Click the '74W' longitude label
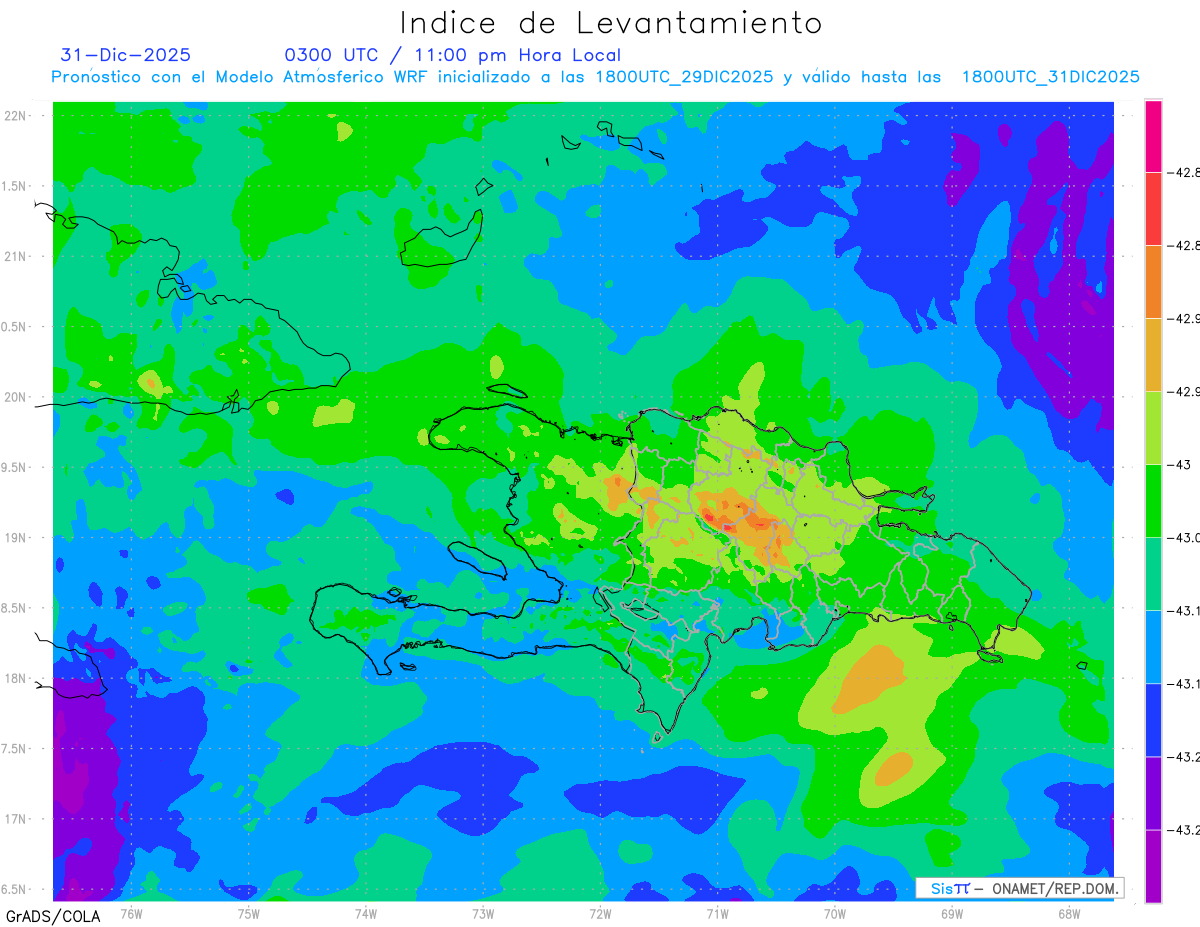Viewport: 1200px width, 927px height. pyautogui.click(x=366, y=914)
